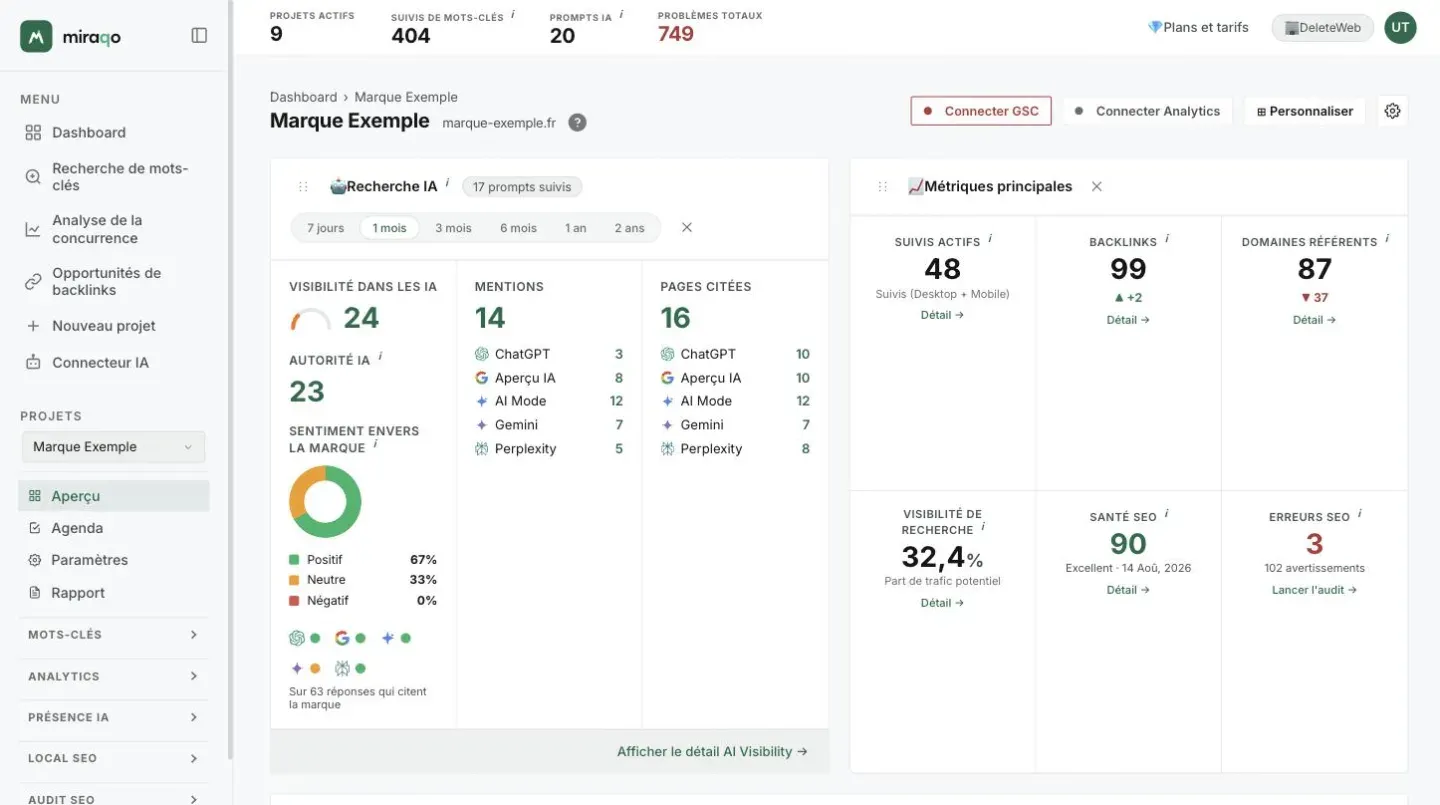Click the info icon next to Autorité IA

coord(381,357)
